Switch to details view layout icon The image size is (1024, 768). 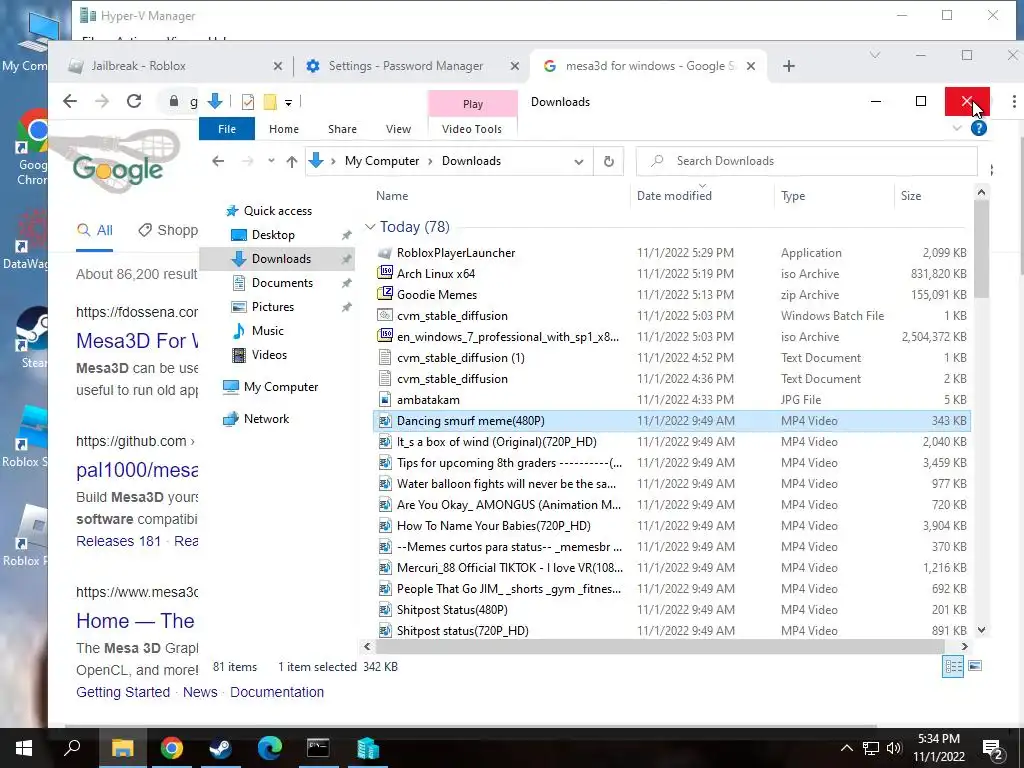pyautogui.click(x=953, y=667)
